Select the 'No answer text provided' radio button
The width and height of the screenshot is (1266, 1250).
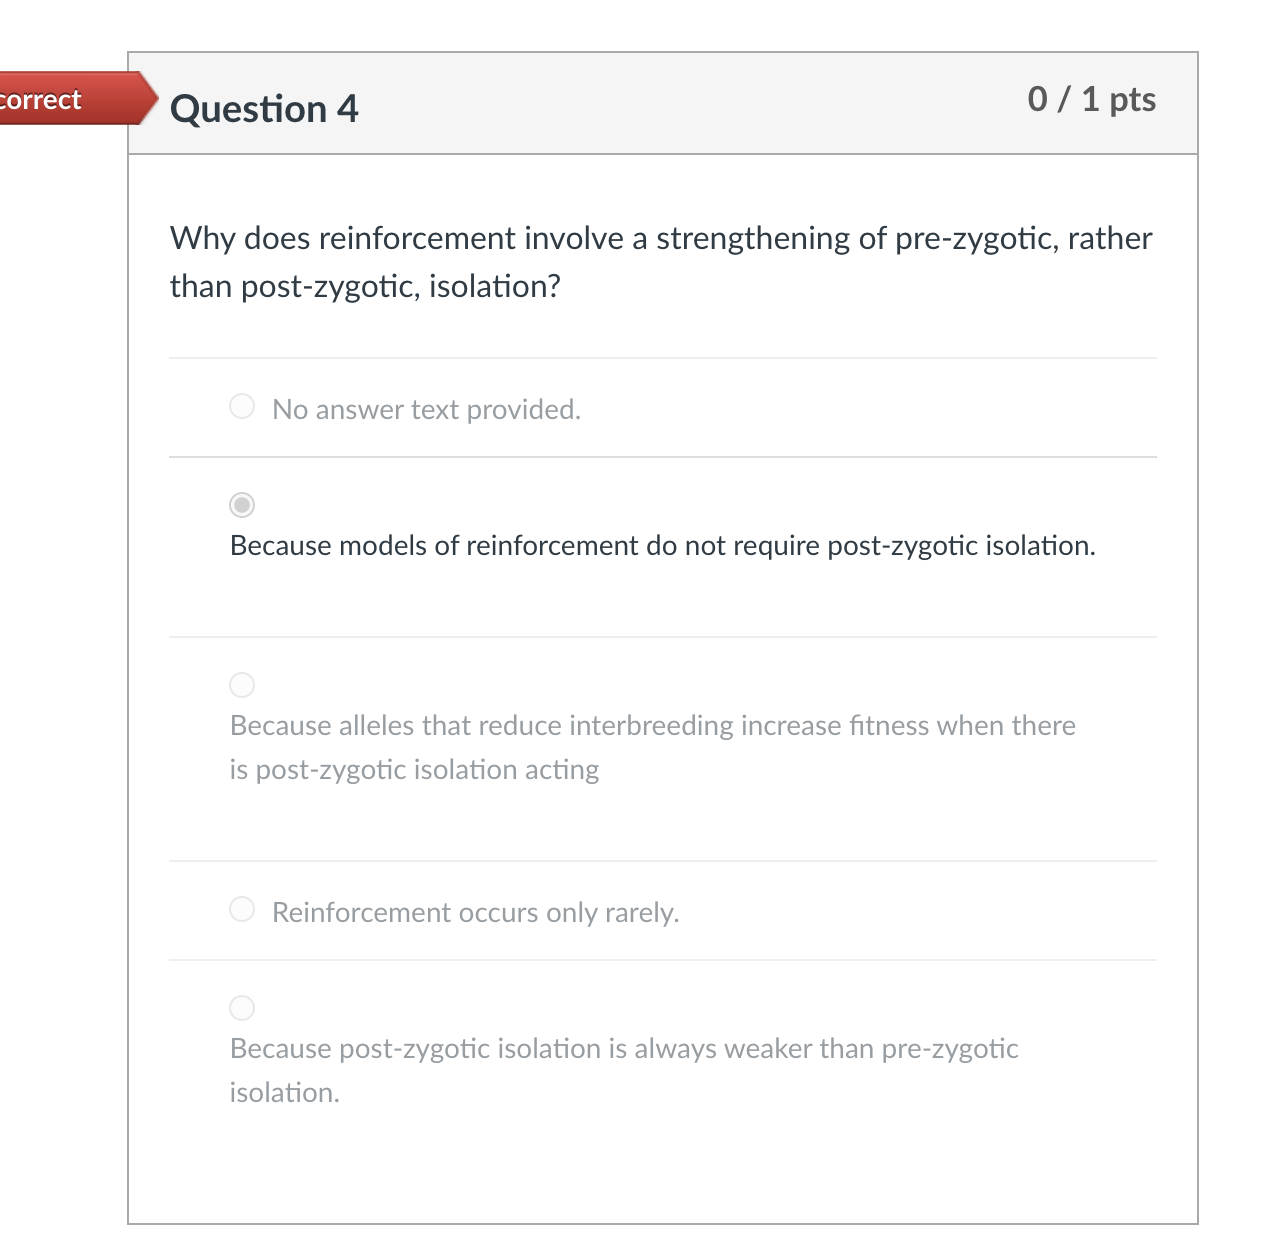coord(241,406)
